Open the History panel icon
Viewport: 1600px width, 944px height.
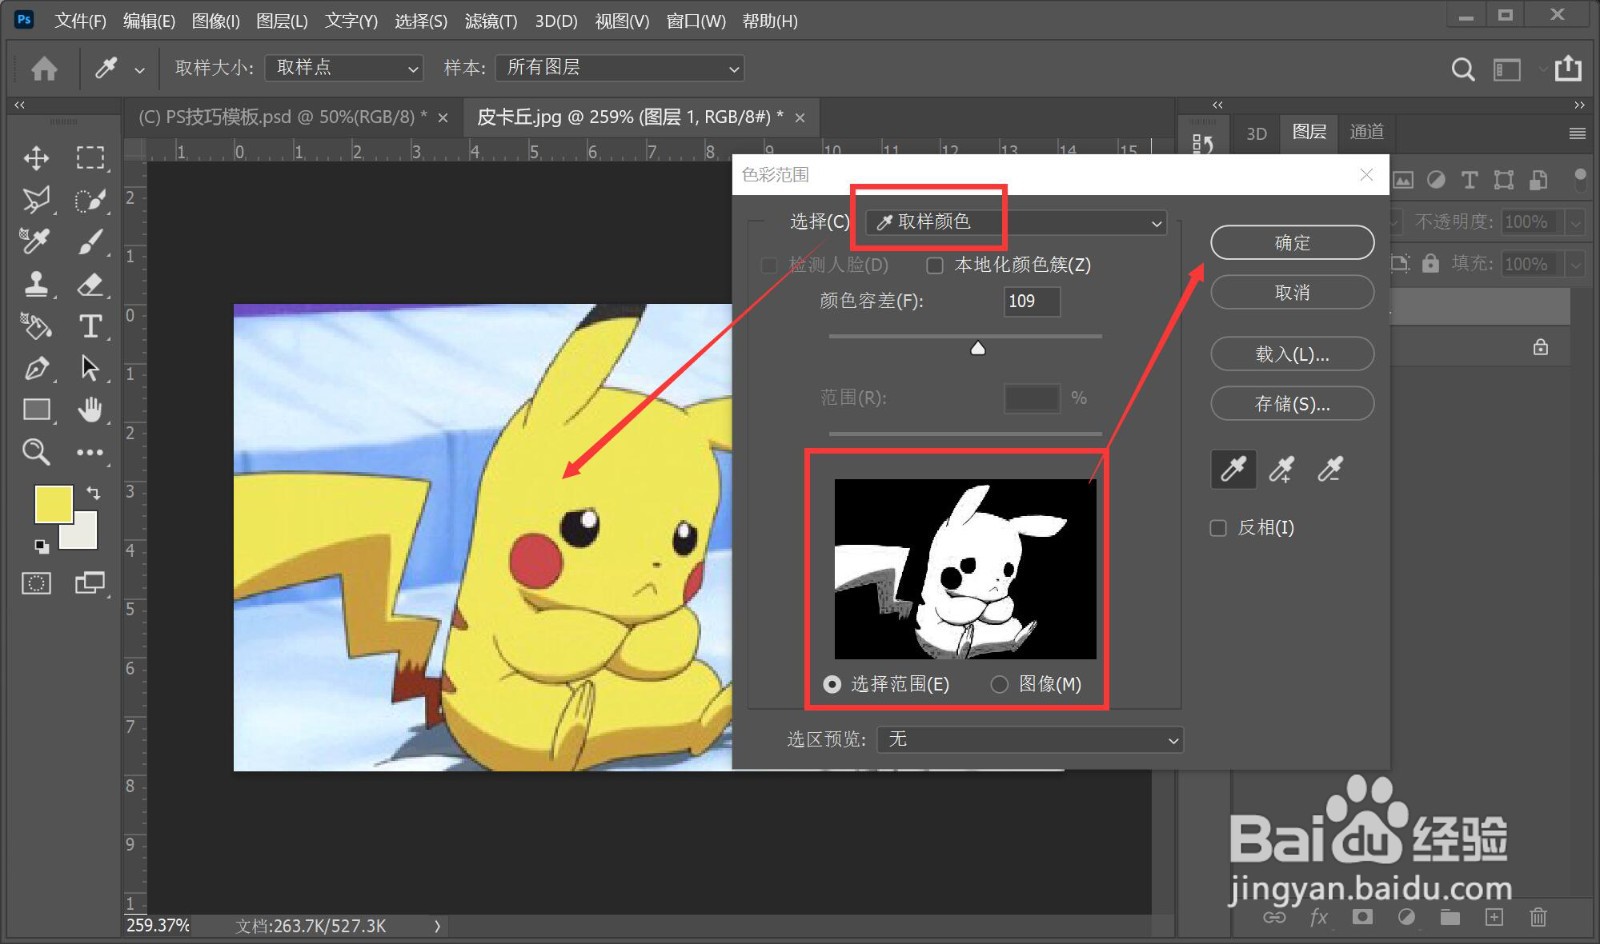[x=1203, y=144]
